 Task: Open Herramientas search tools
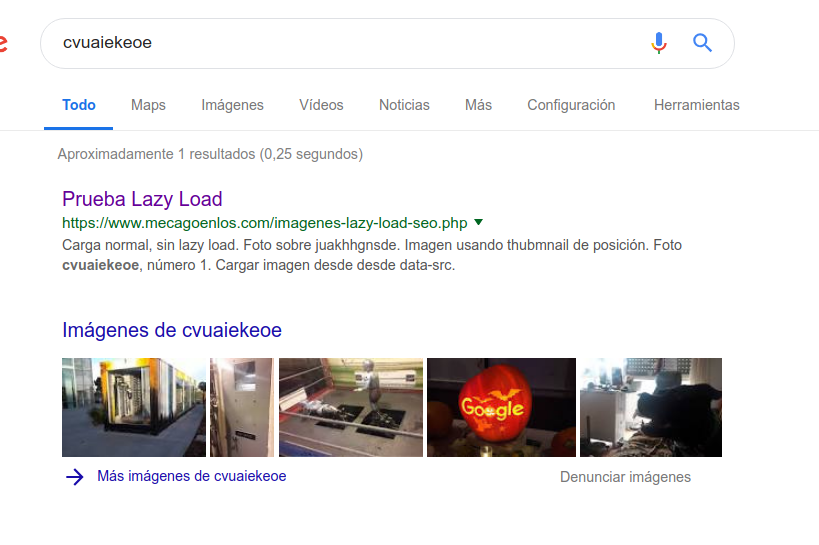point(697,105)
